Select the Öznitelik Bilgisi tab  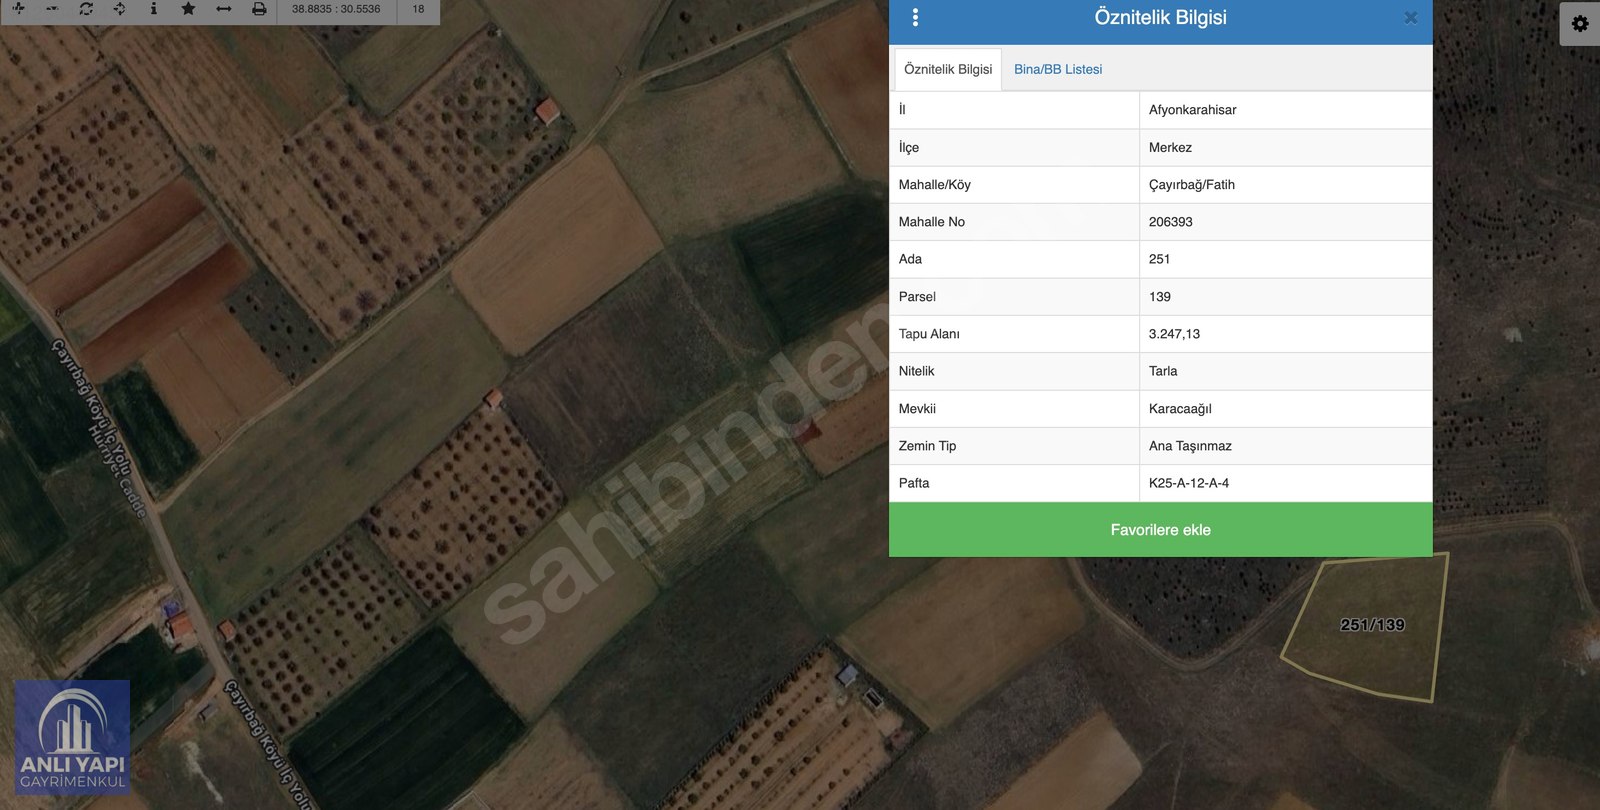(x=948, y=69)
